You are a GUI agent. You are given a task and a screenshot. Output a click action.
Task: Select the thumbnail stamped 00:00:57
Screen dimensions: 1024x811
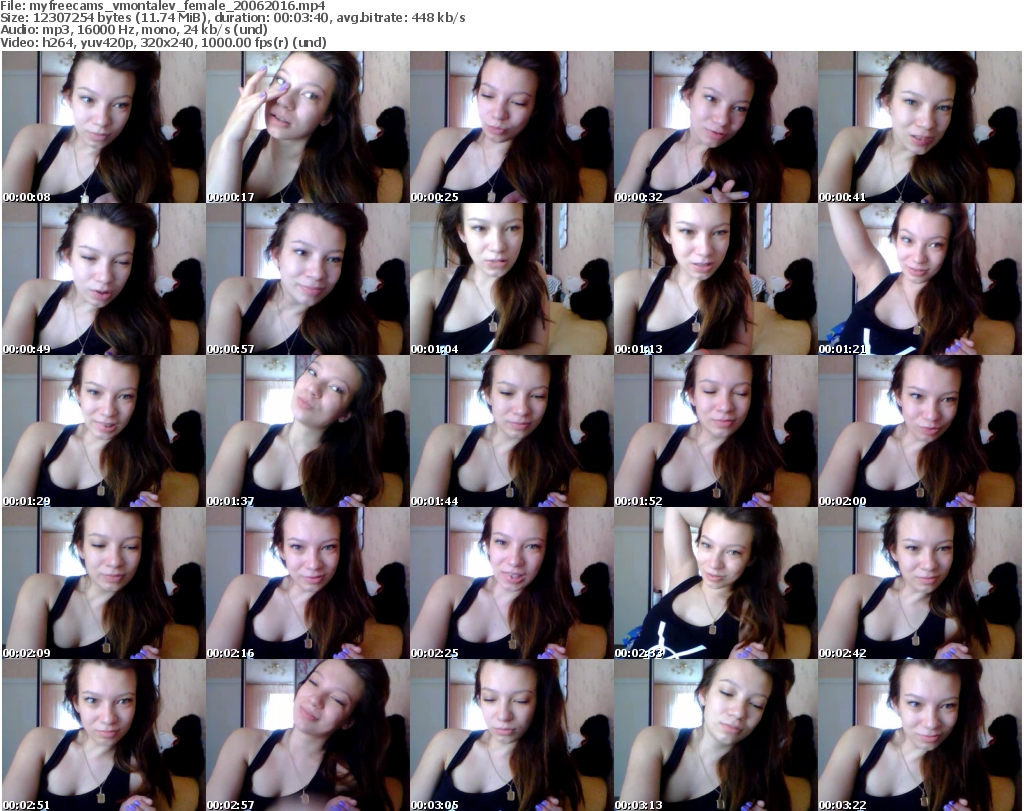(x=308, y=279)
